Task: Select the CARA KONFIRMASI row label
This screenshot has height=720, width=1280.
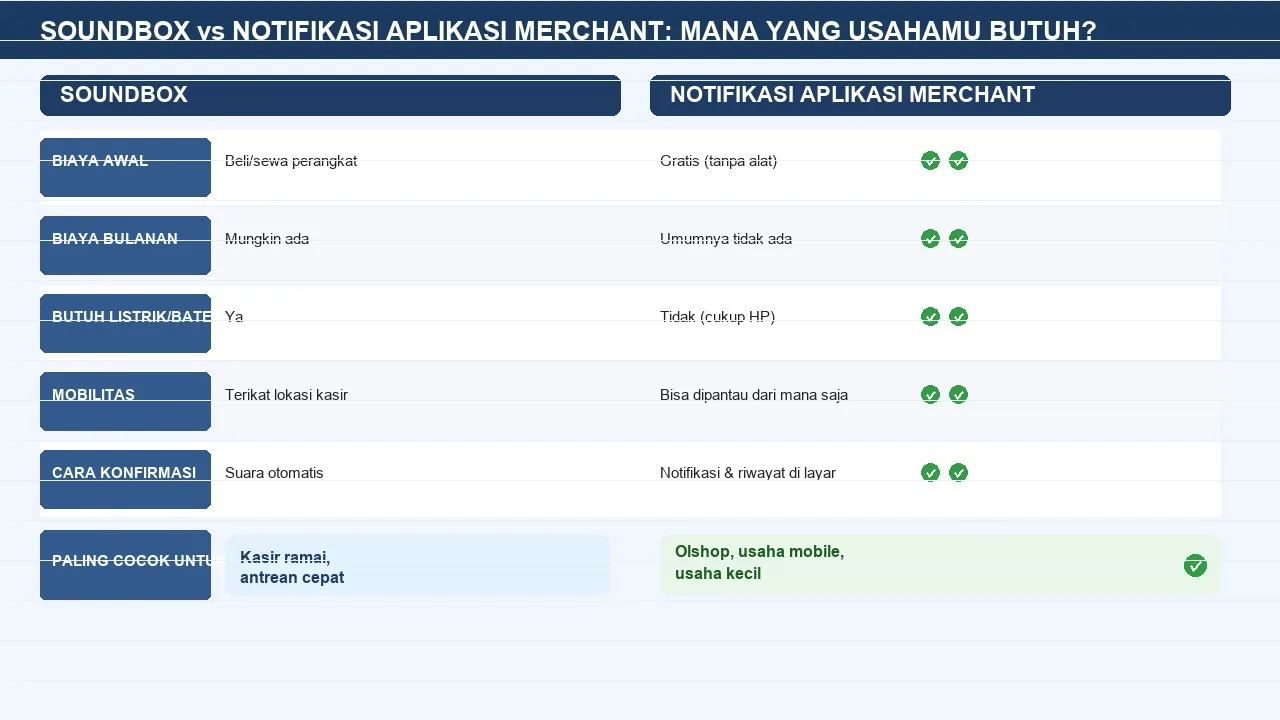Action: coord(125,479)
